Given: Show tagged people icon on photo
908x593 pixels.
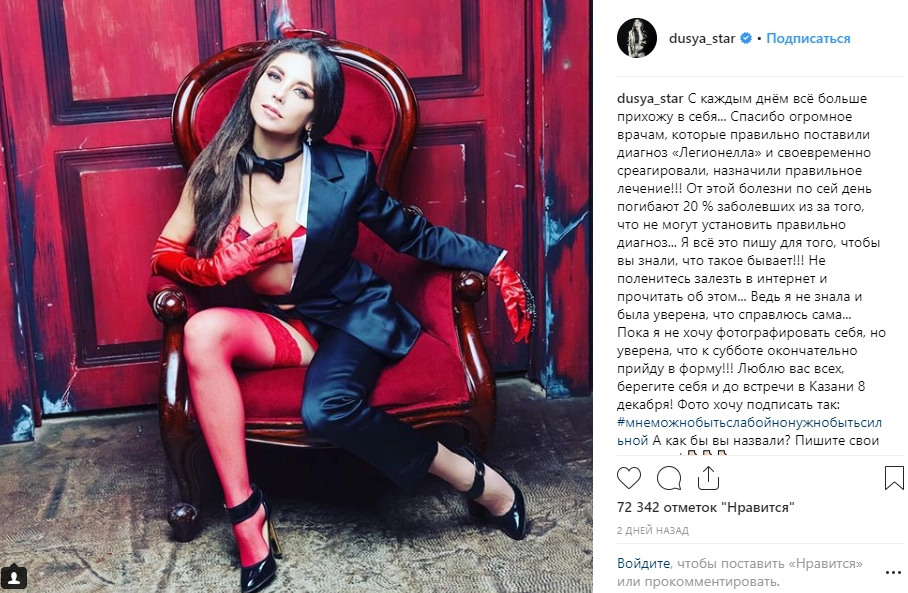Looking at the screenshot, I should [14, 577].
